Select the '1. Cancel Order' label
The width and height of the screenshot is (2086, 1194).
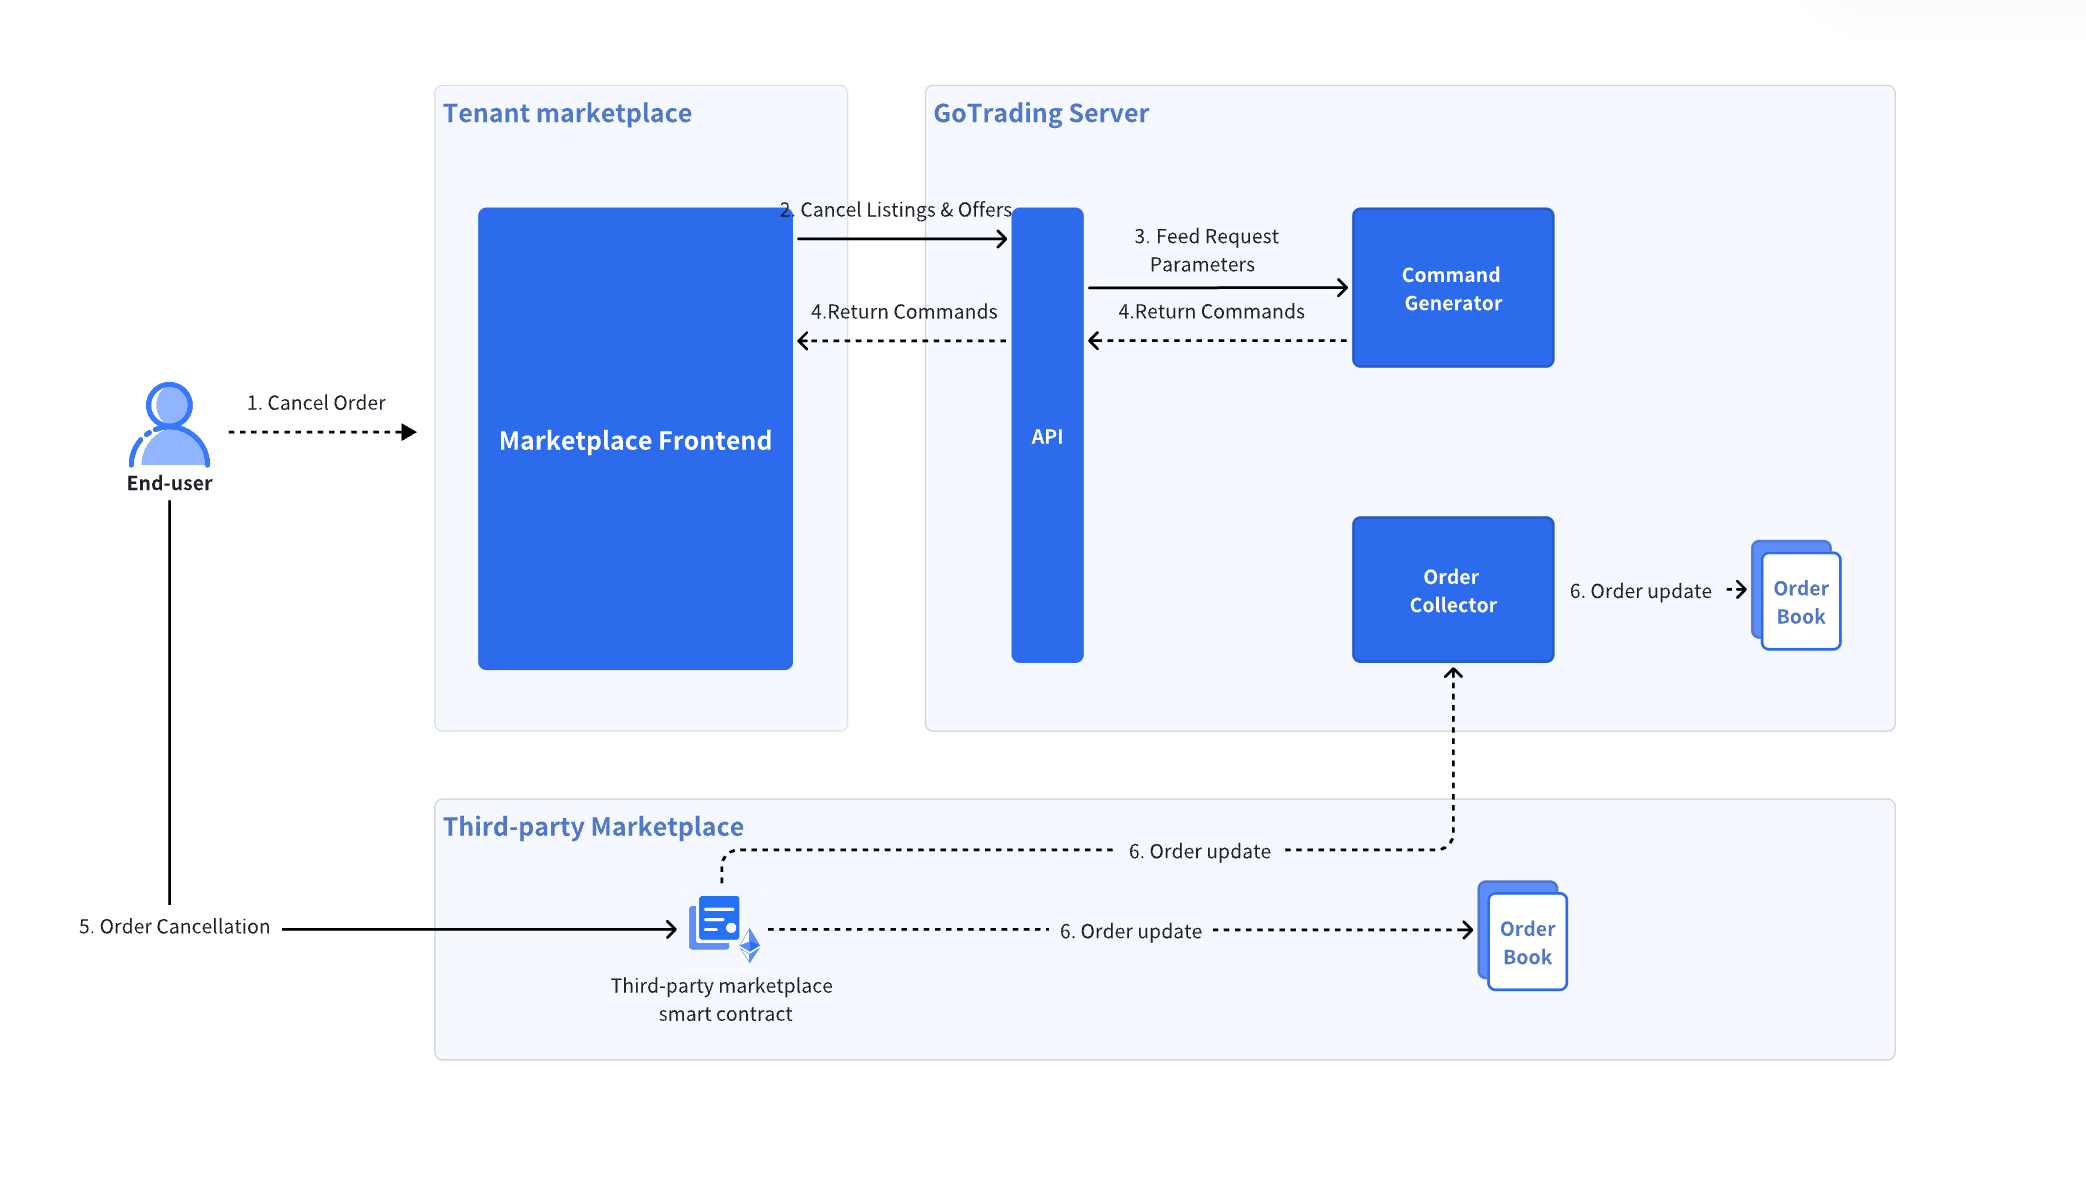(x=316, y=403)
